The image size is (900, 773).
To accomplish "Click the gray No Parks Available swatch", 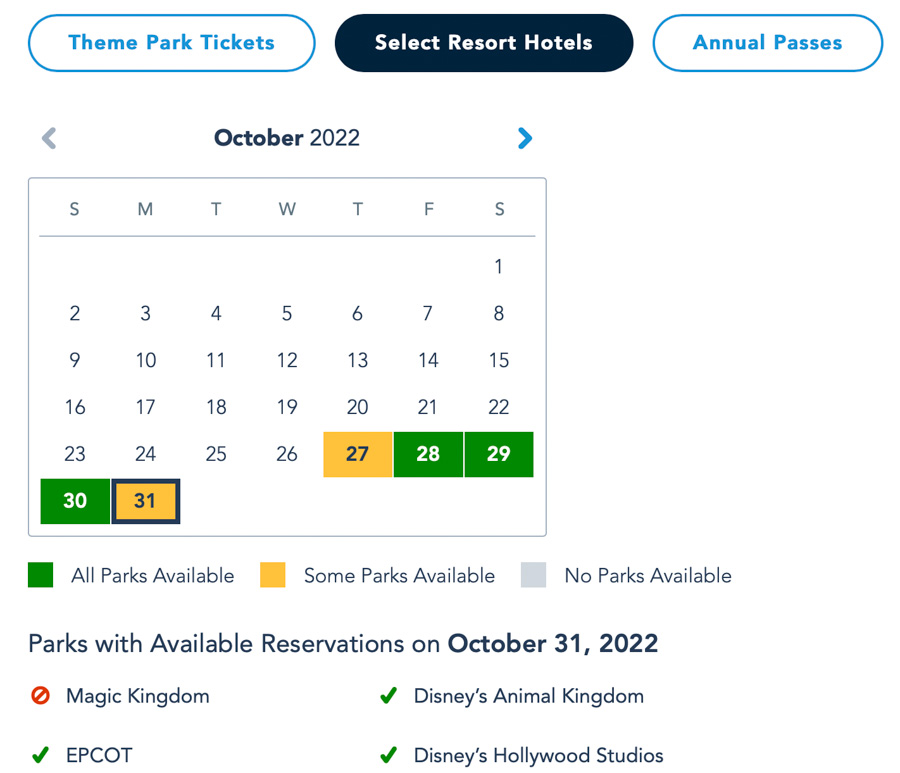I will point(534,575).
